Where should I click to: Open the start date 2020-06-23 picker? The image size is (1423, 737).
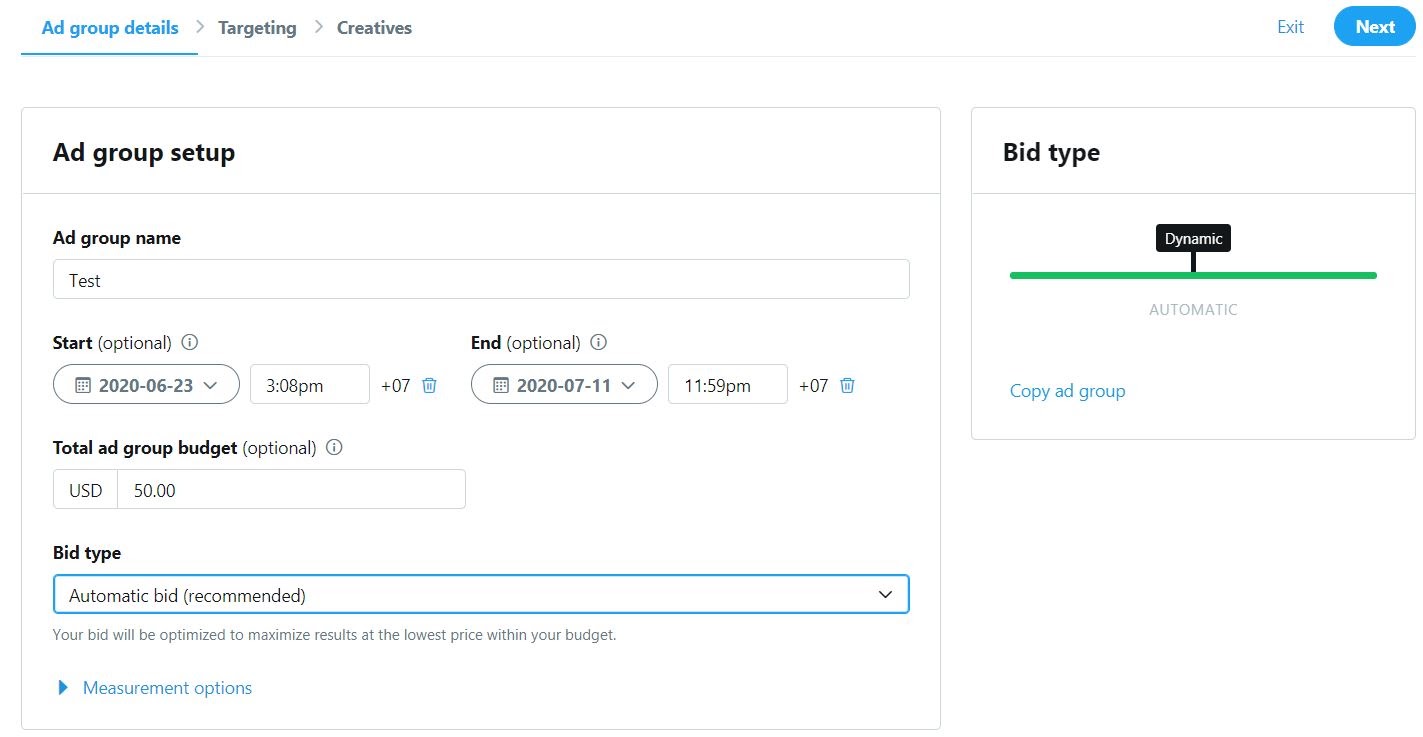[146, 385]
